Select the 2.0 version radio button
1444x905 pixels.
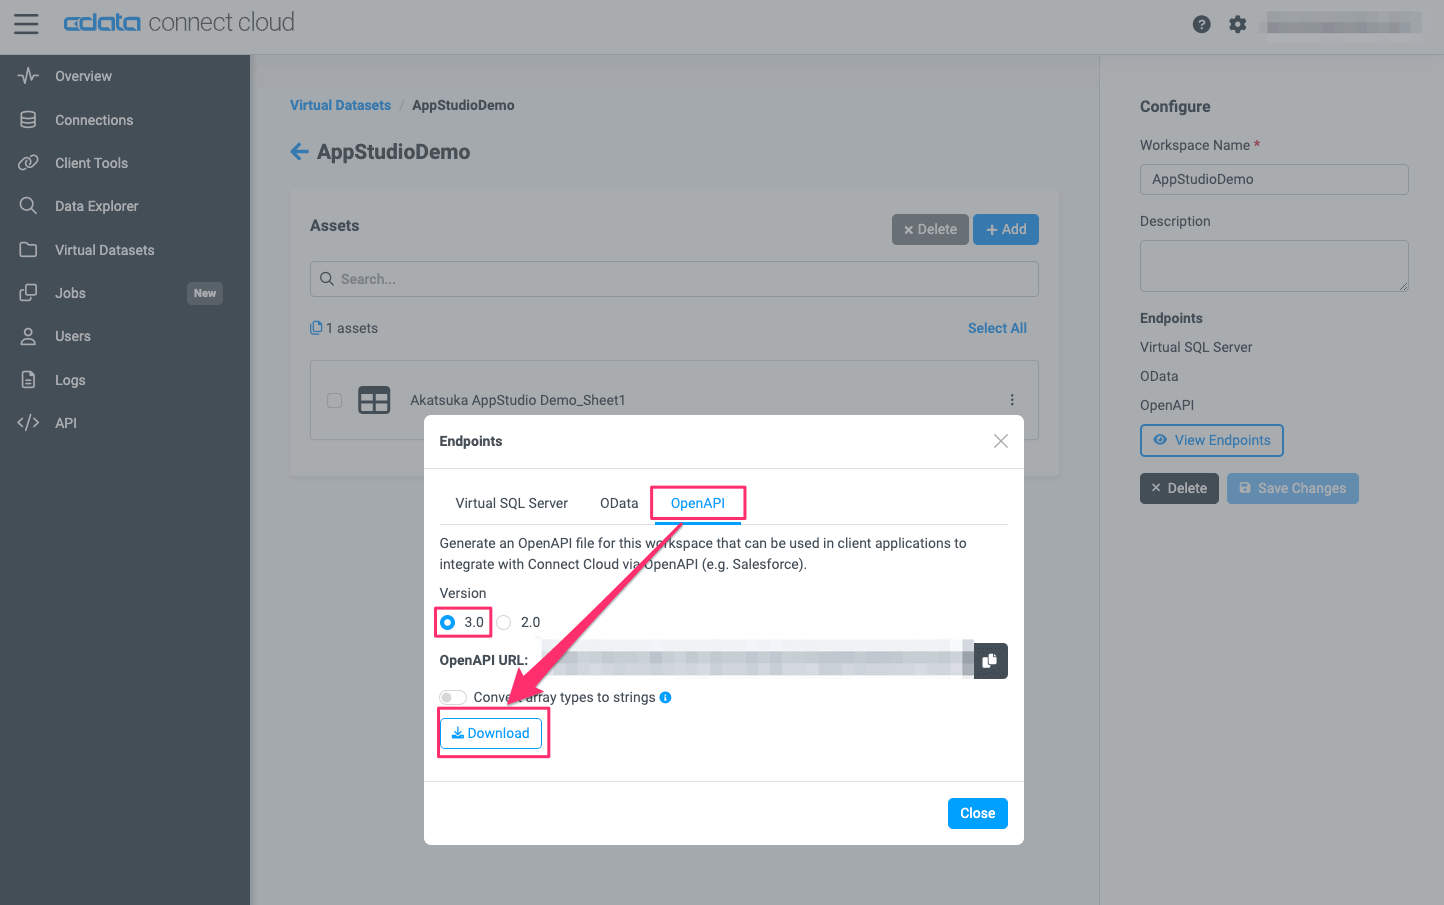(x=504, y=622)
